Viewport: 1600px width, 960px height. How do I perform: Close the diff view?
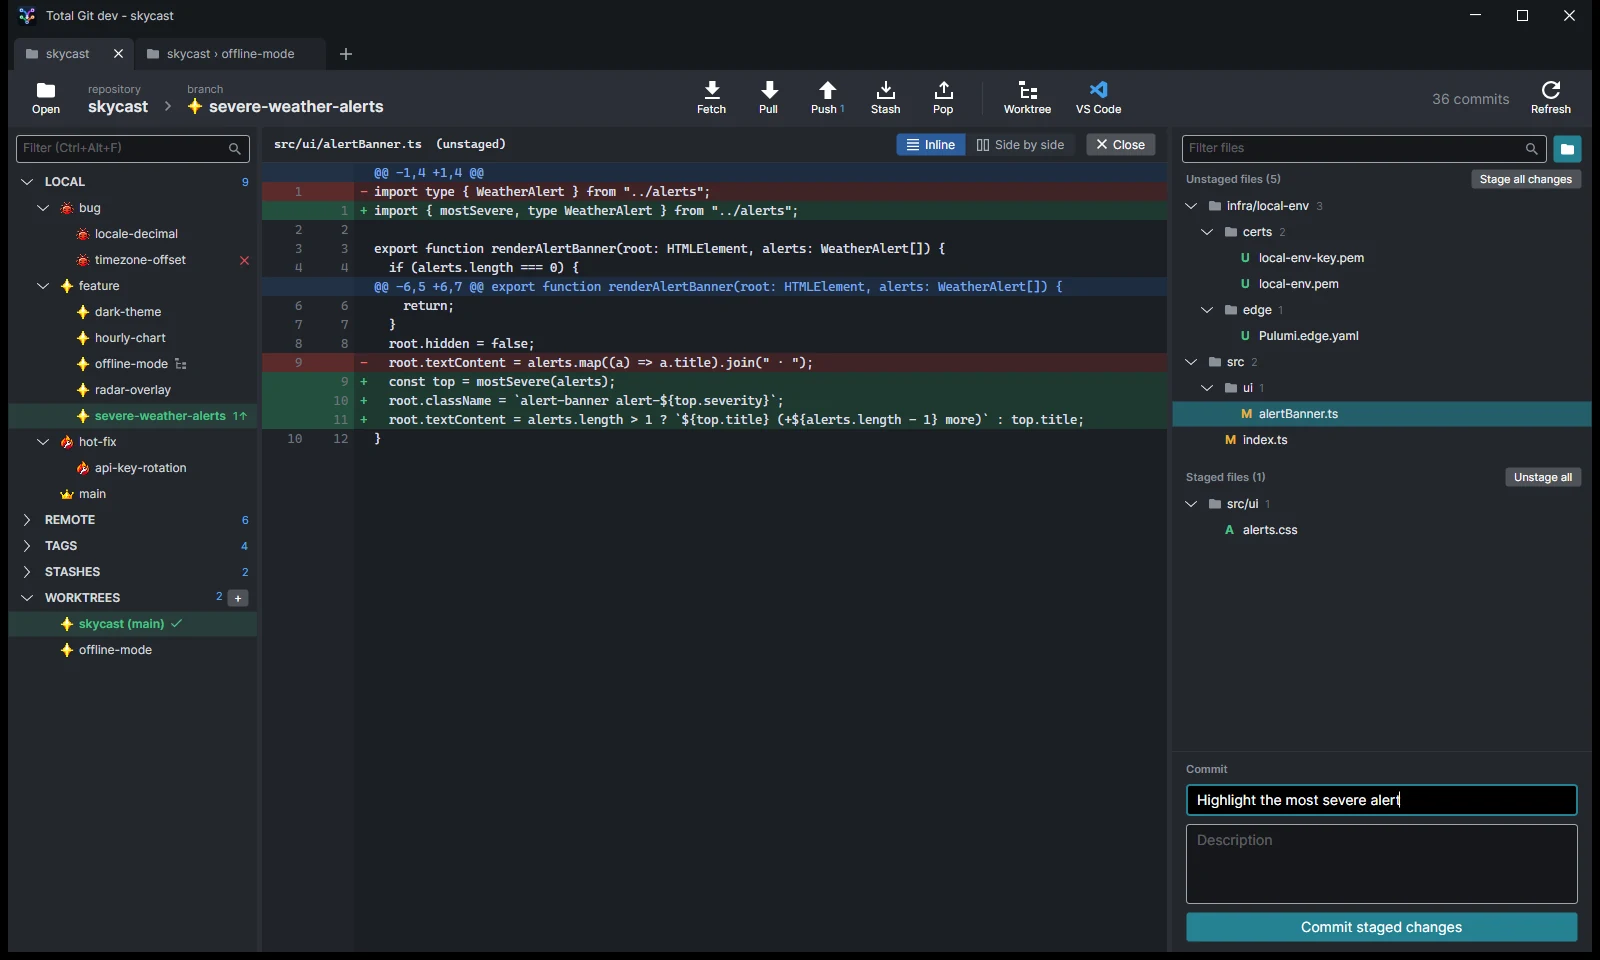click(x=1121, y=145)
